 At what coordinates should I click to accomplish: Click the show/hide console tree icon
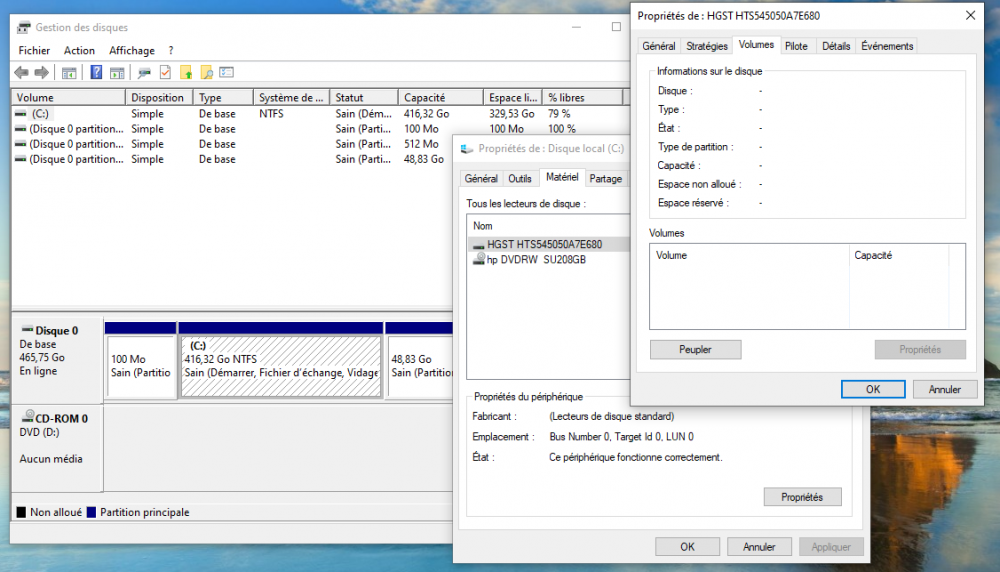click(x=69, y=72)
